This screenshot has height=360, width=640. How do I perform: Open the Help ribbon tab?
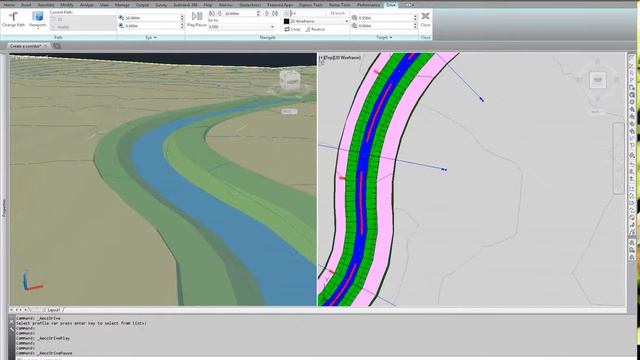coord(207,5)
